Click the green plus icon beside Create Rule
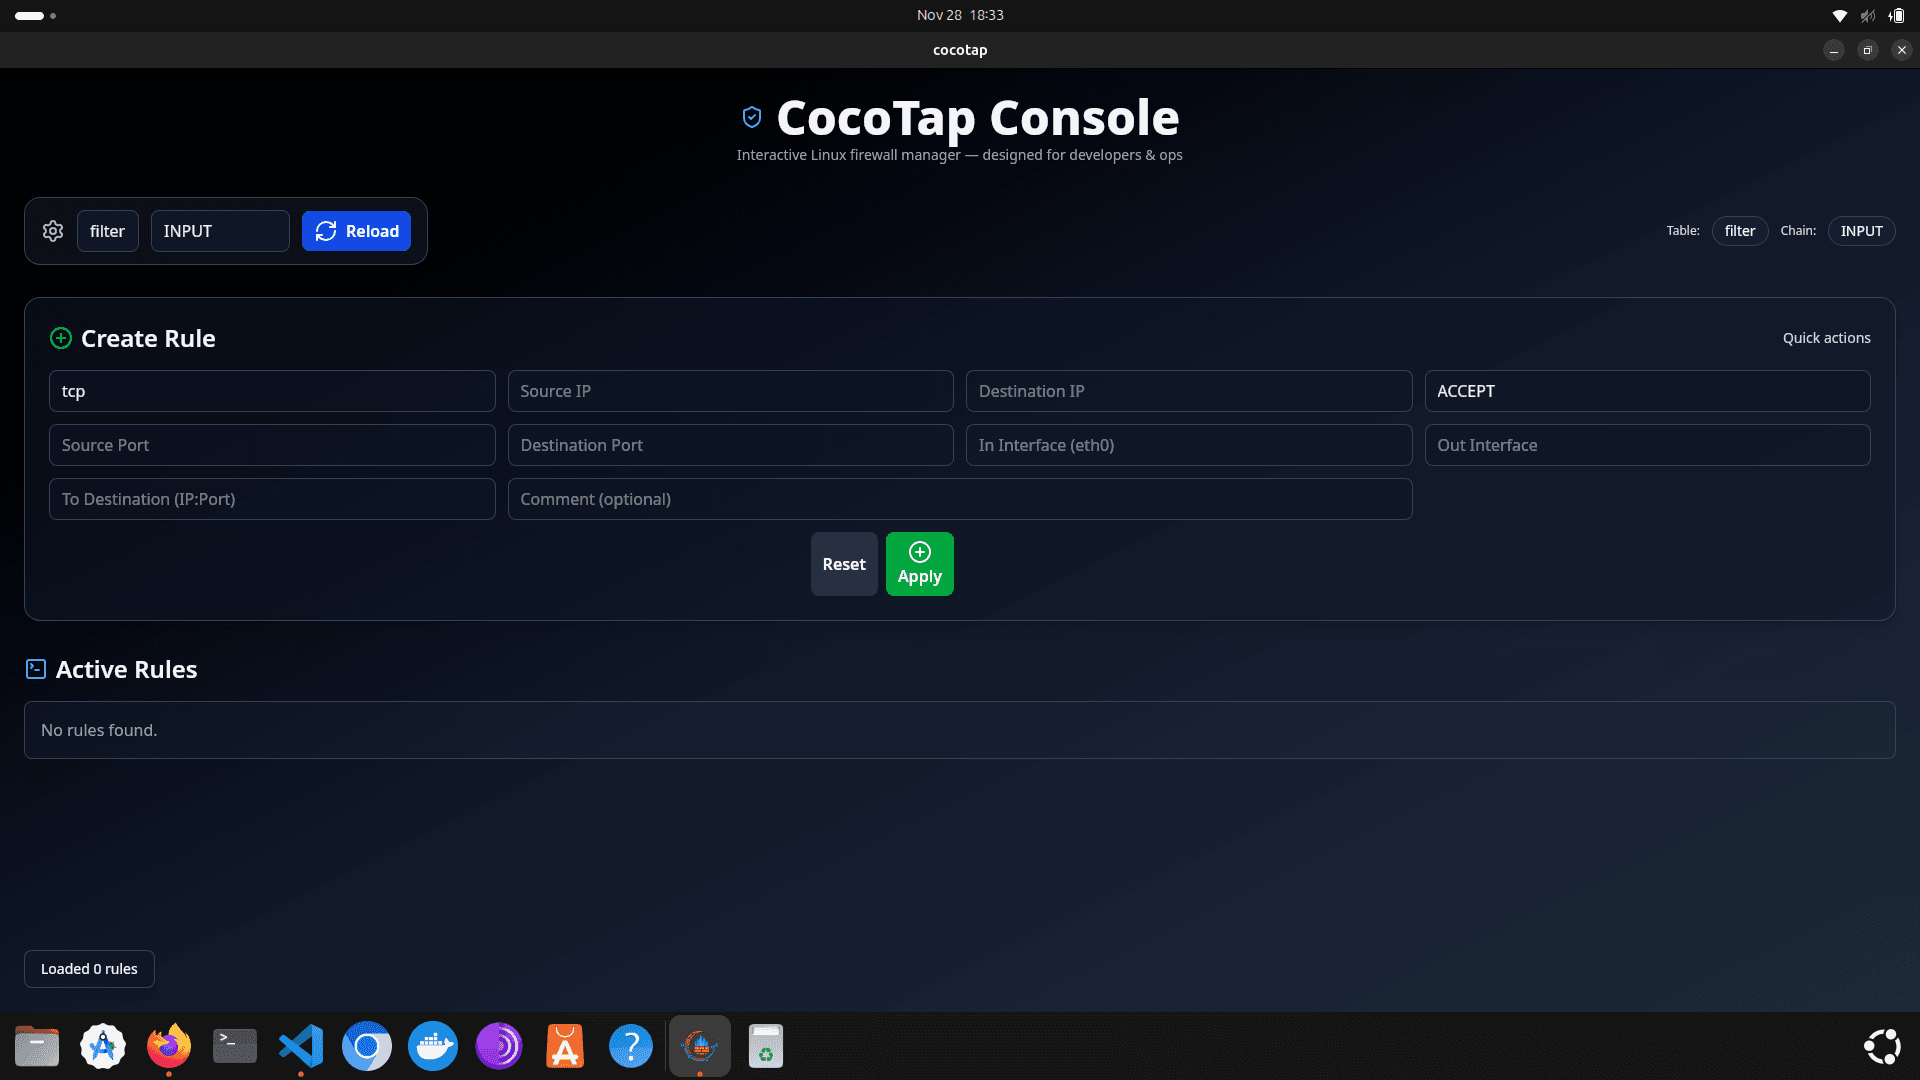The height and width of the screenshot is (1080, 1920). (61, 338)
